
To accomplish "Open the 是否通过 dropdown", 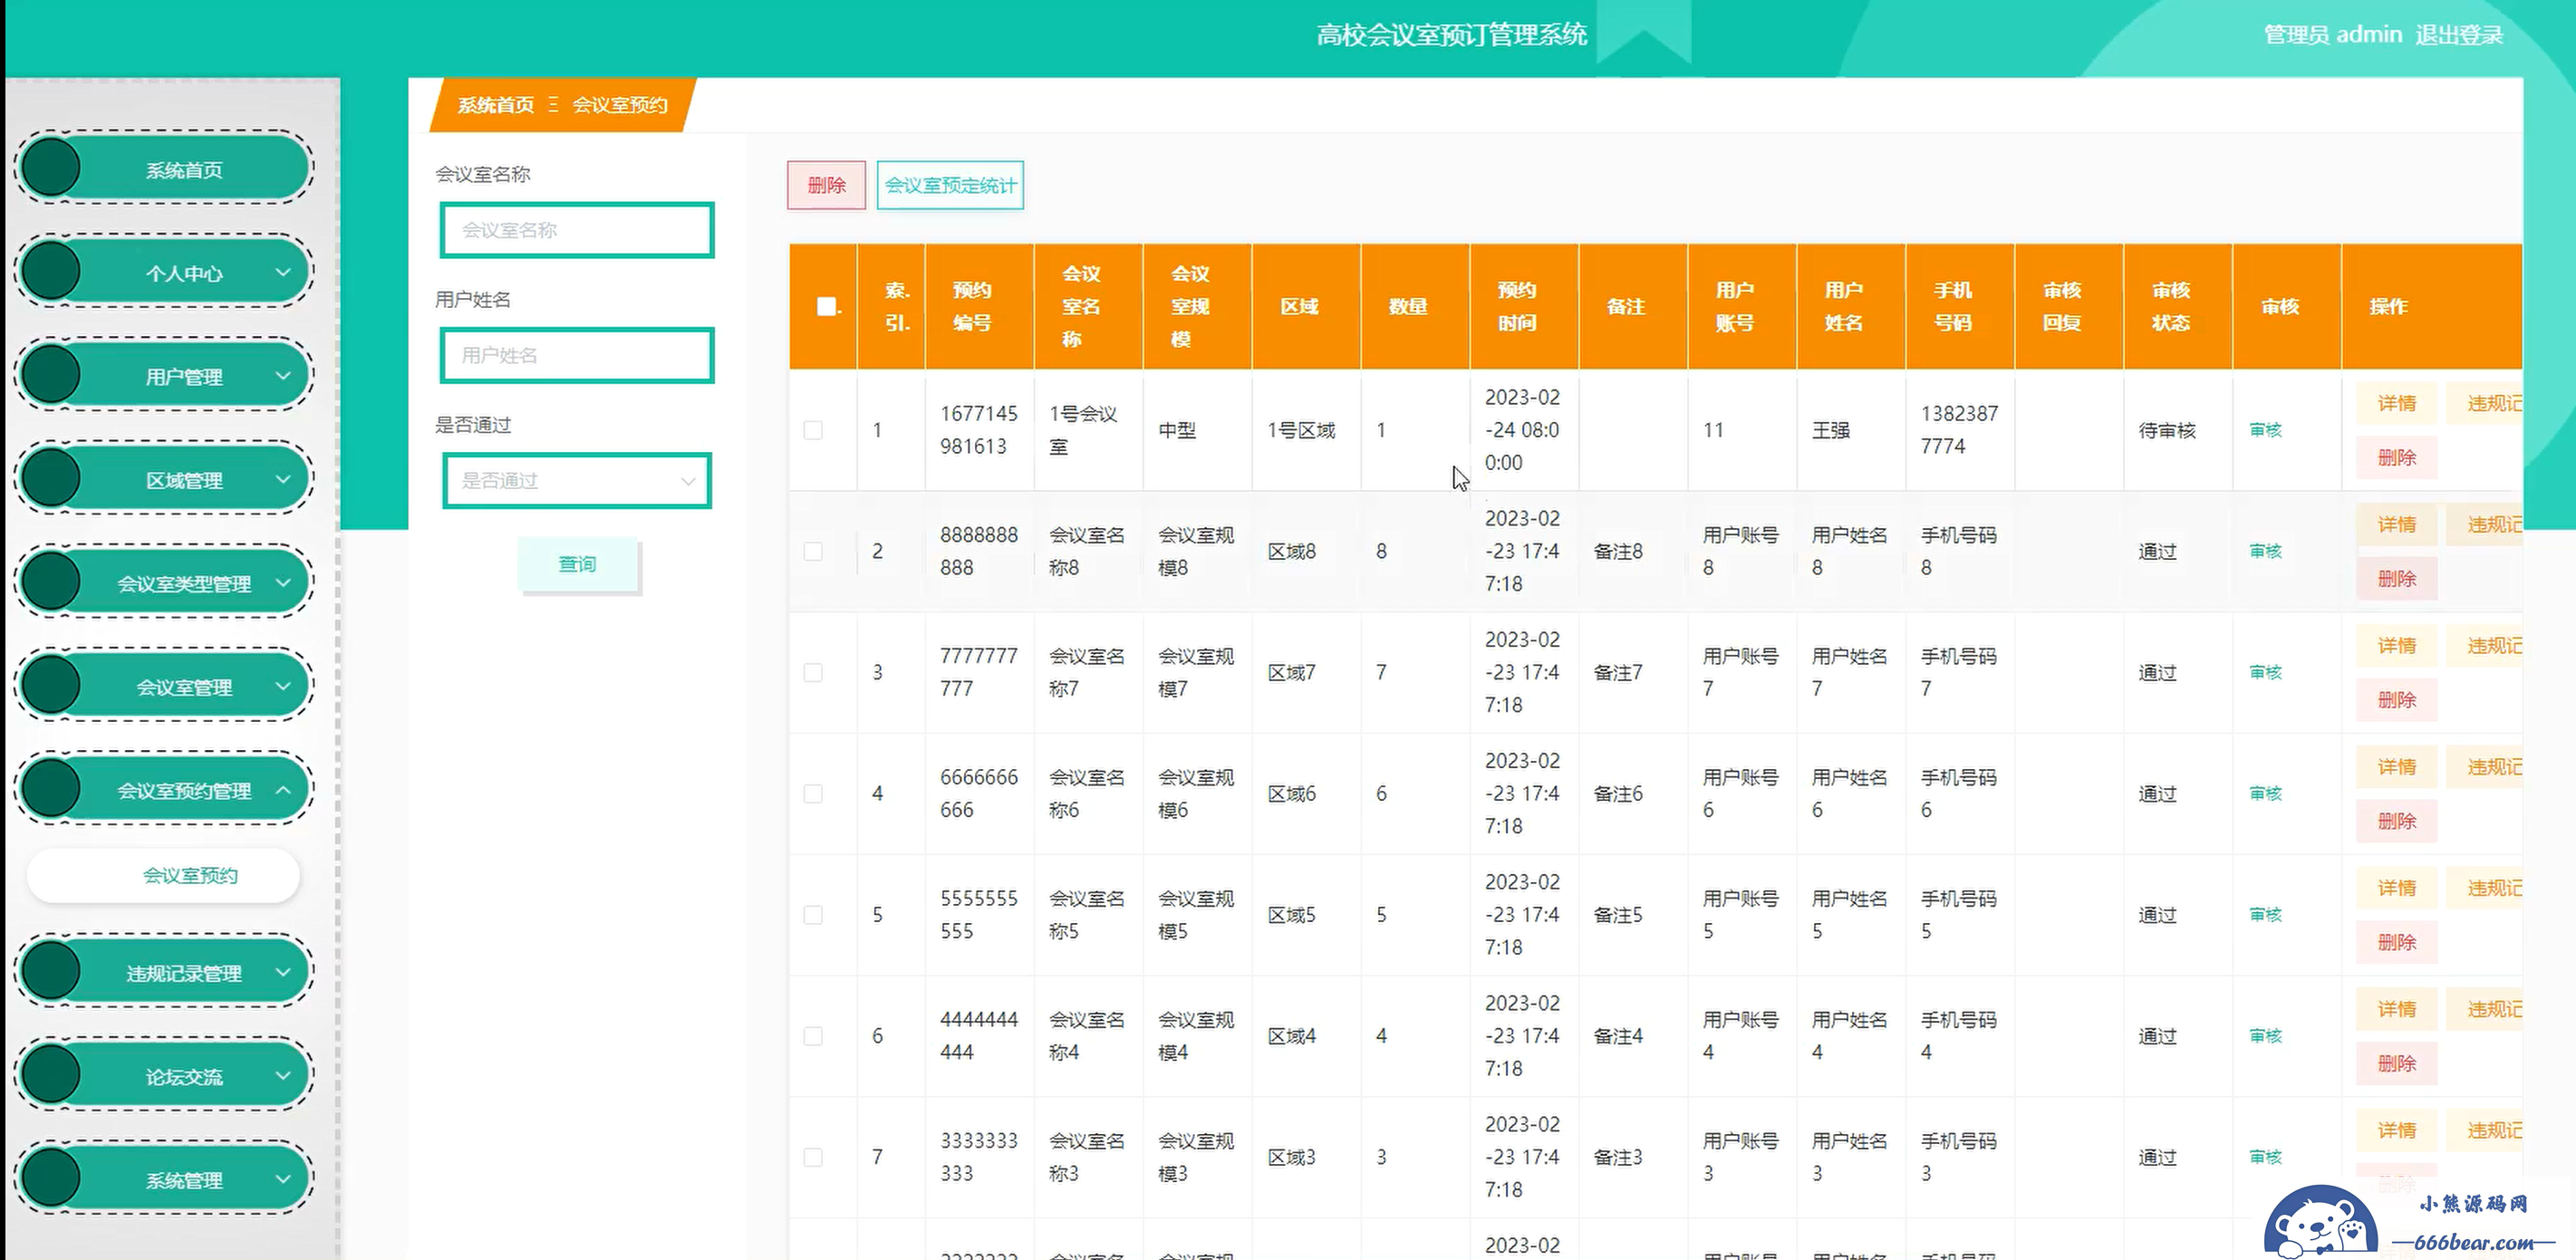I will coord(577,481).
